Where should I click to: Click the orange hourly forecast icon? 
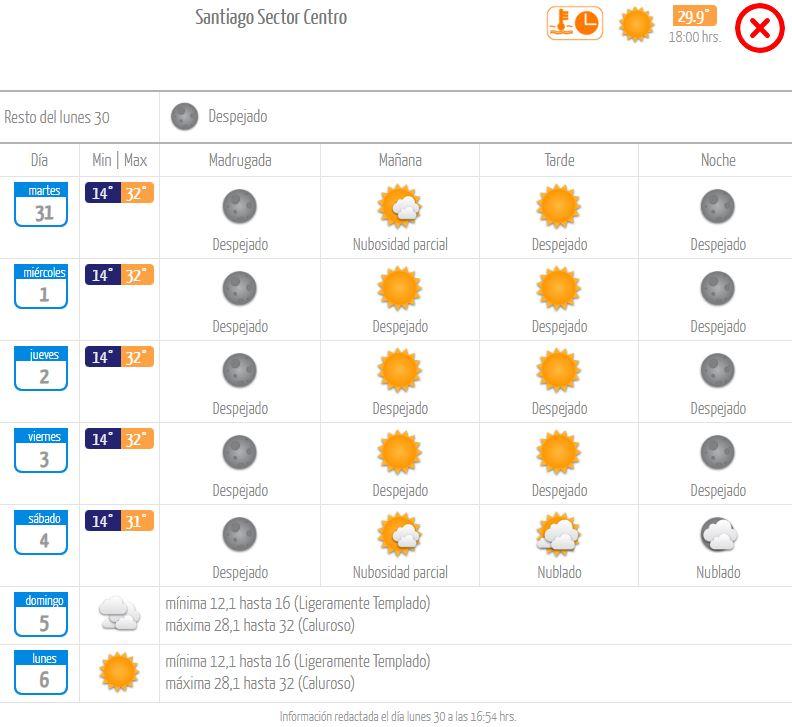pos(575,23)
